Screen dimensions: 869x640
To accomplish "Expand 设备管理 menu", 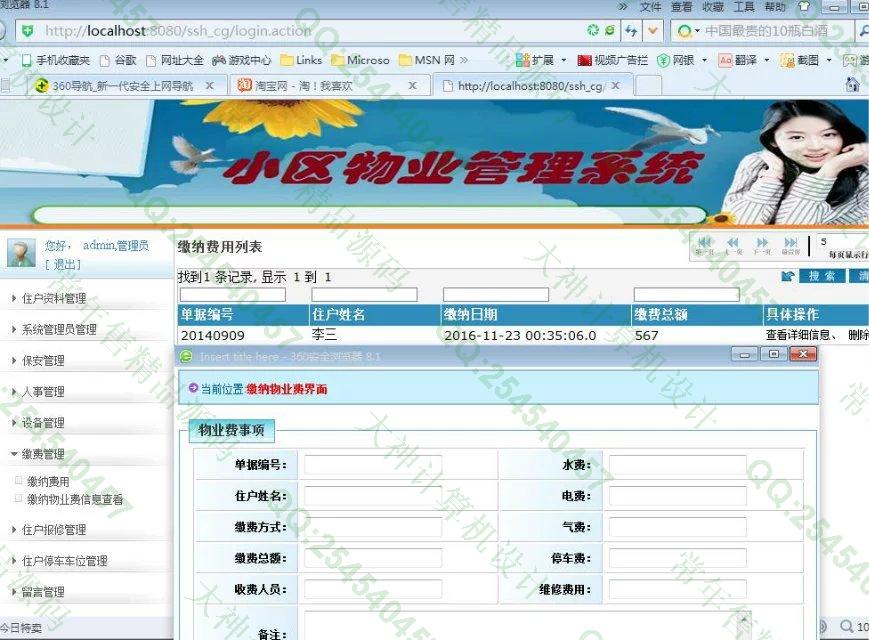I will (43, 423).
